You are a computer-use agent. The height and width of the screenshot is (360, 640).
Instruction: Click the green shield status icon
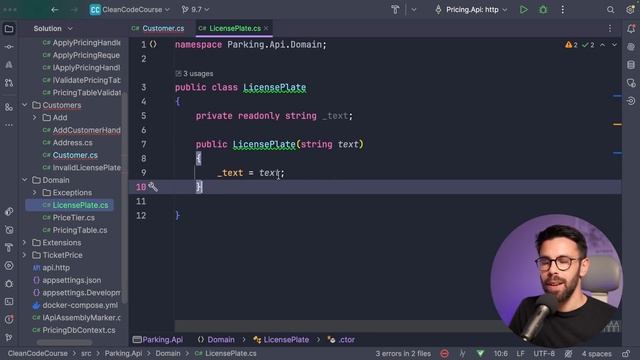480,353
